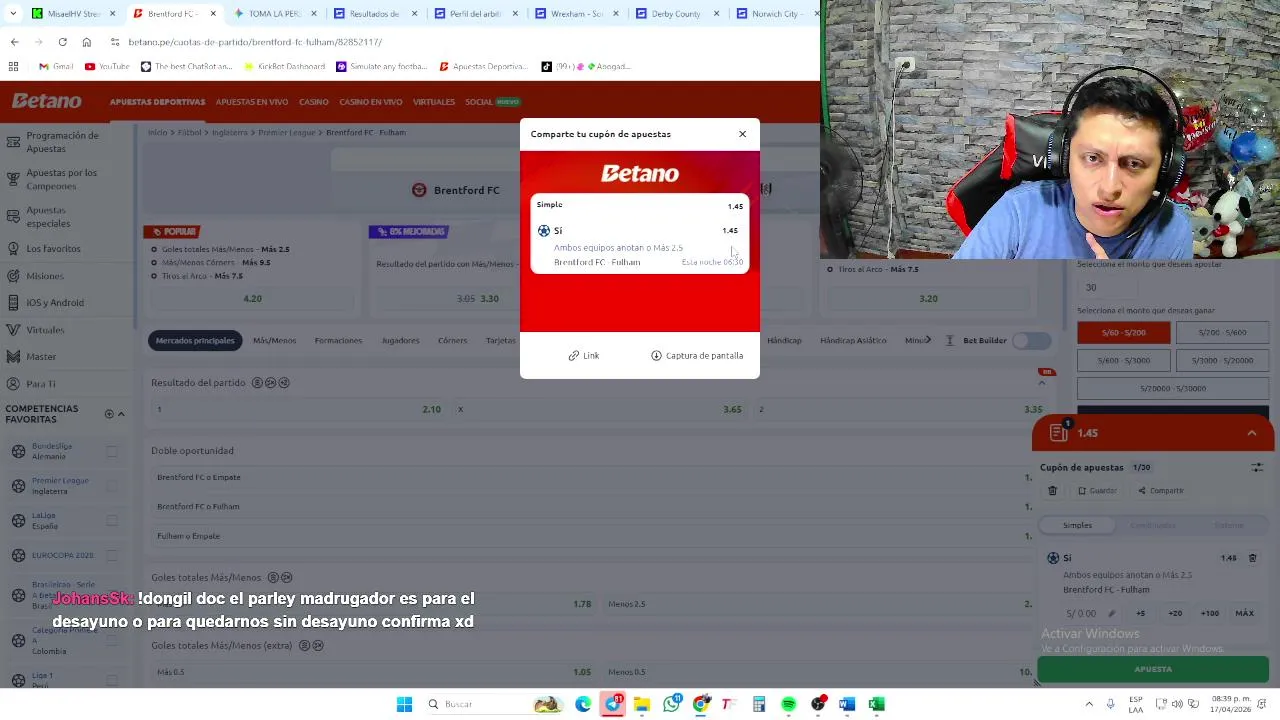Click the stake amount input field

[1088, 613]
